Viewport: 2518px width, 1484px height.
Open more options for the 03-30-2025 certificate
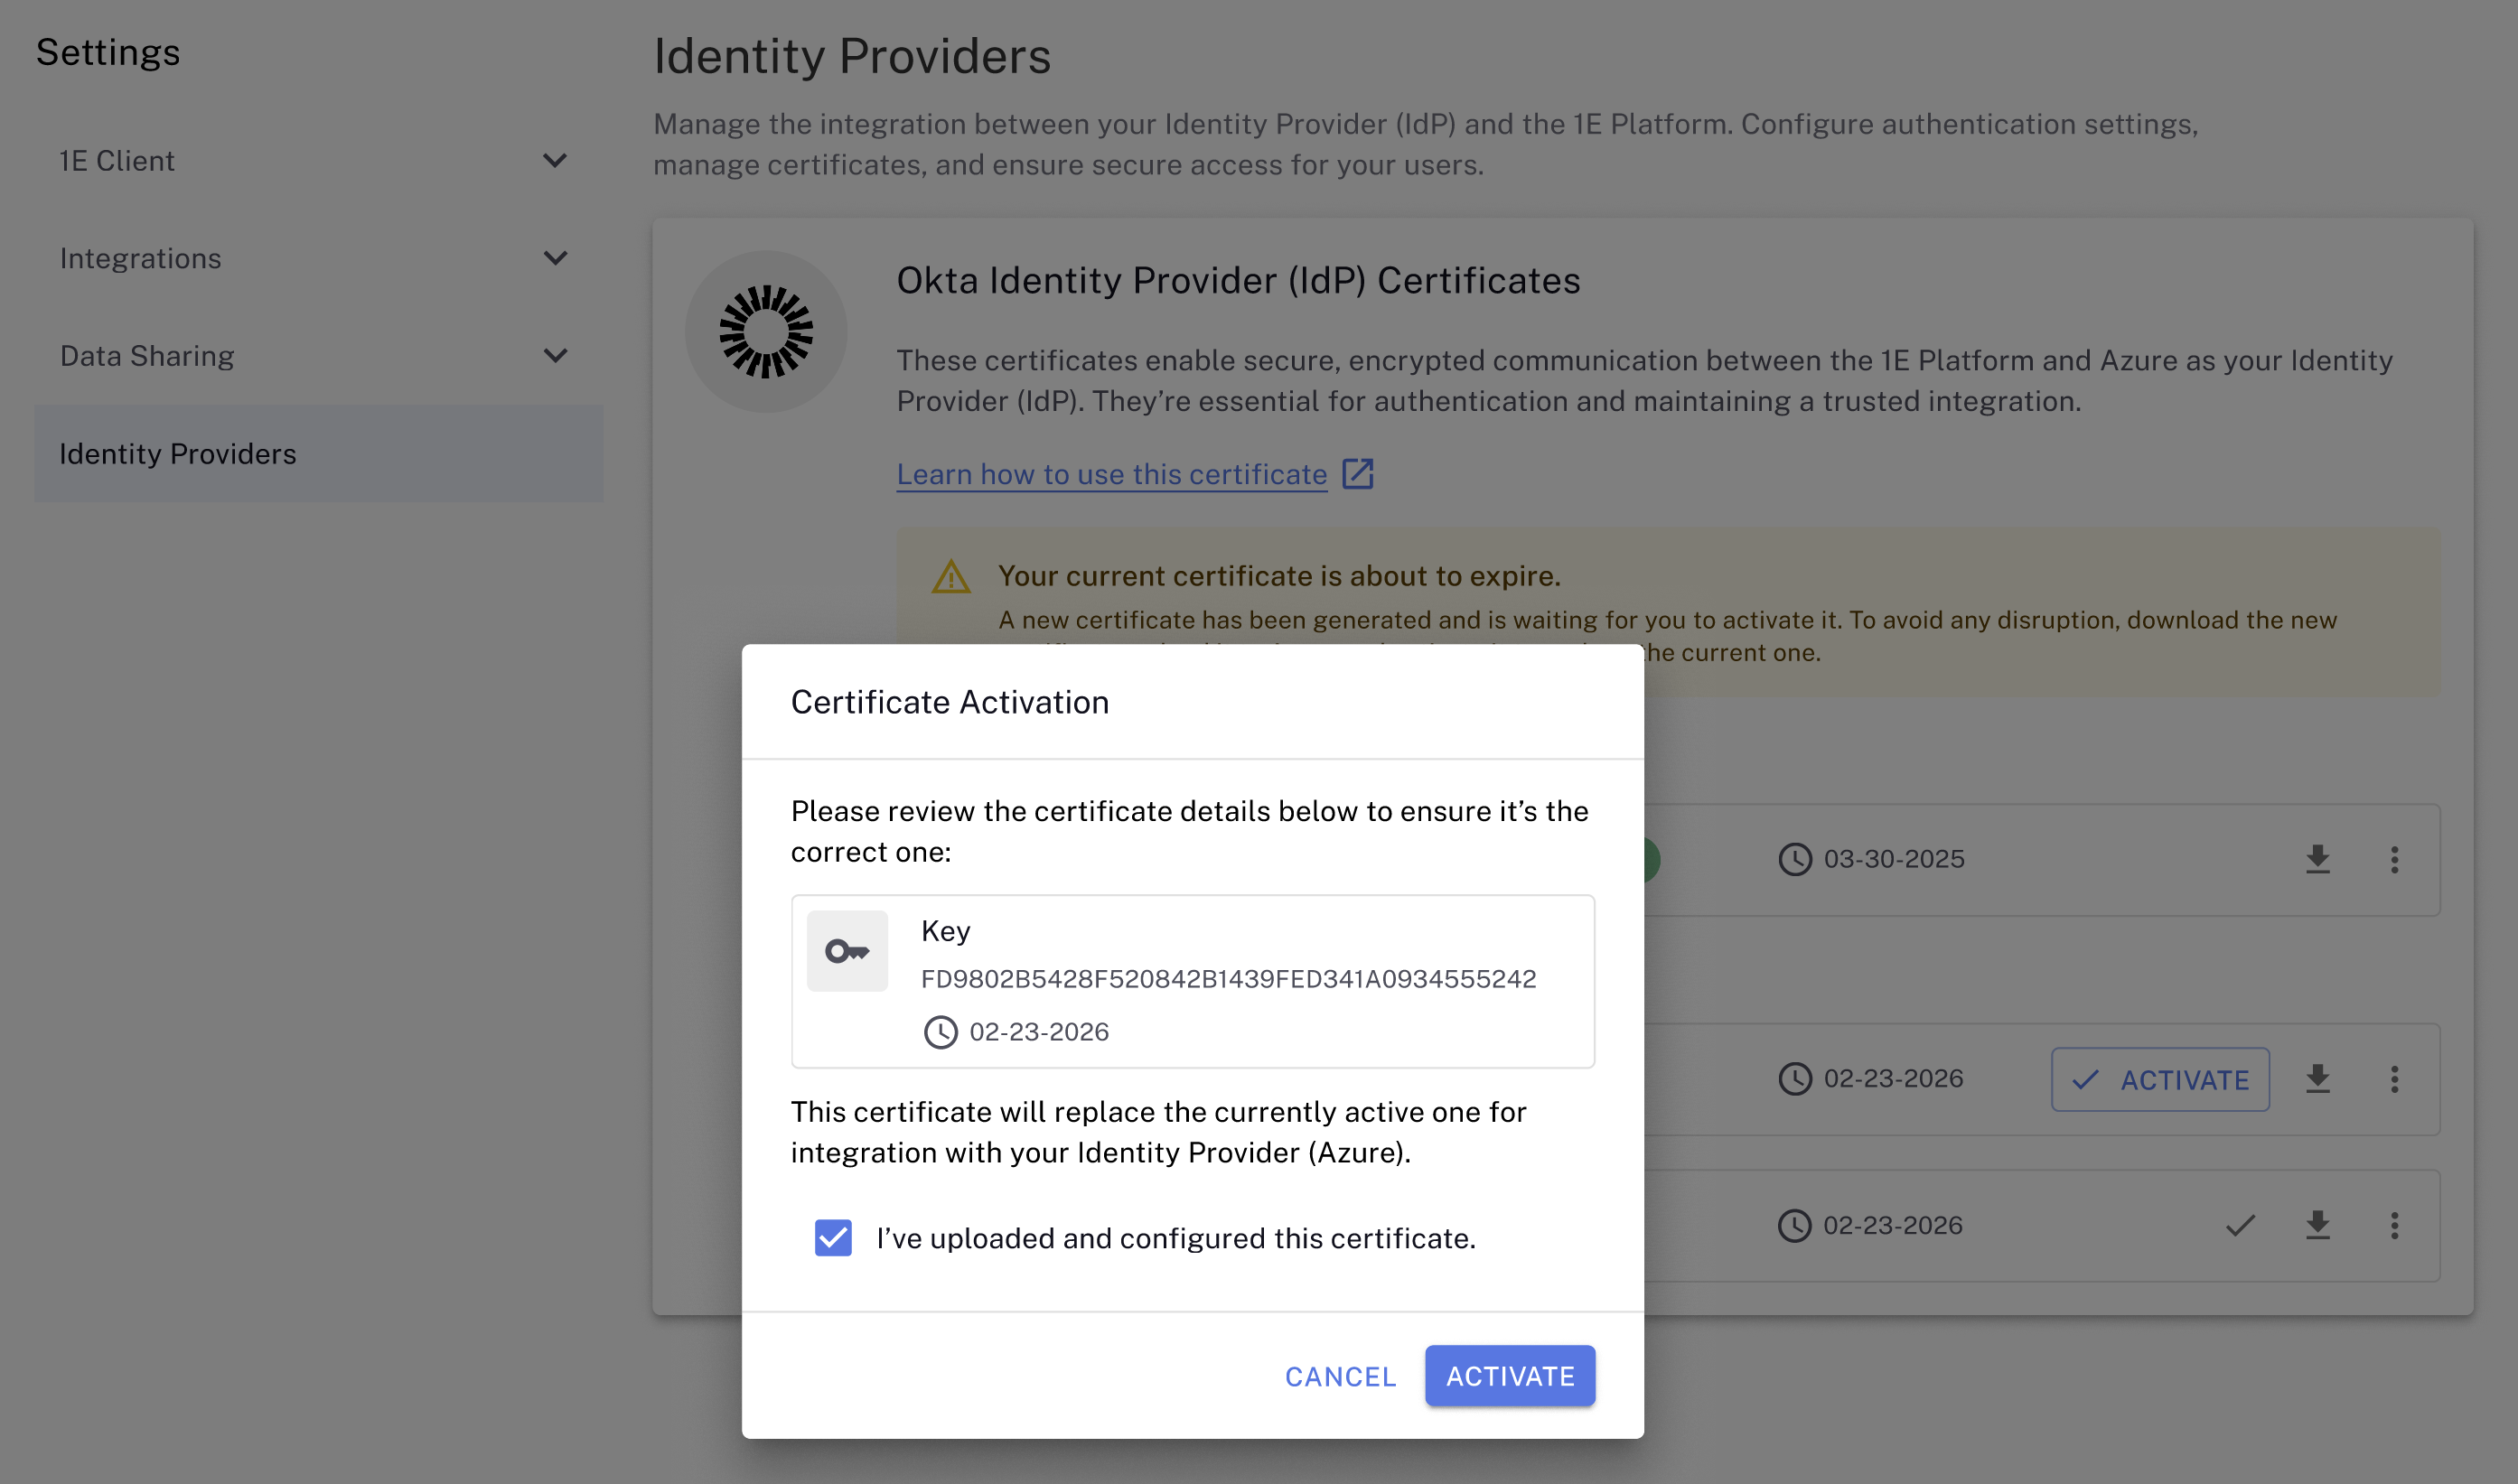tap(2394, 859)
